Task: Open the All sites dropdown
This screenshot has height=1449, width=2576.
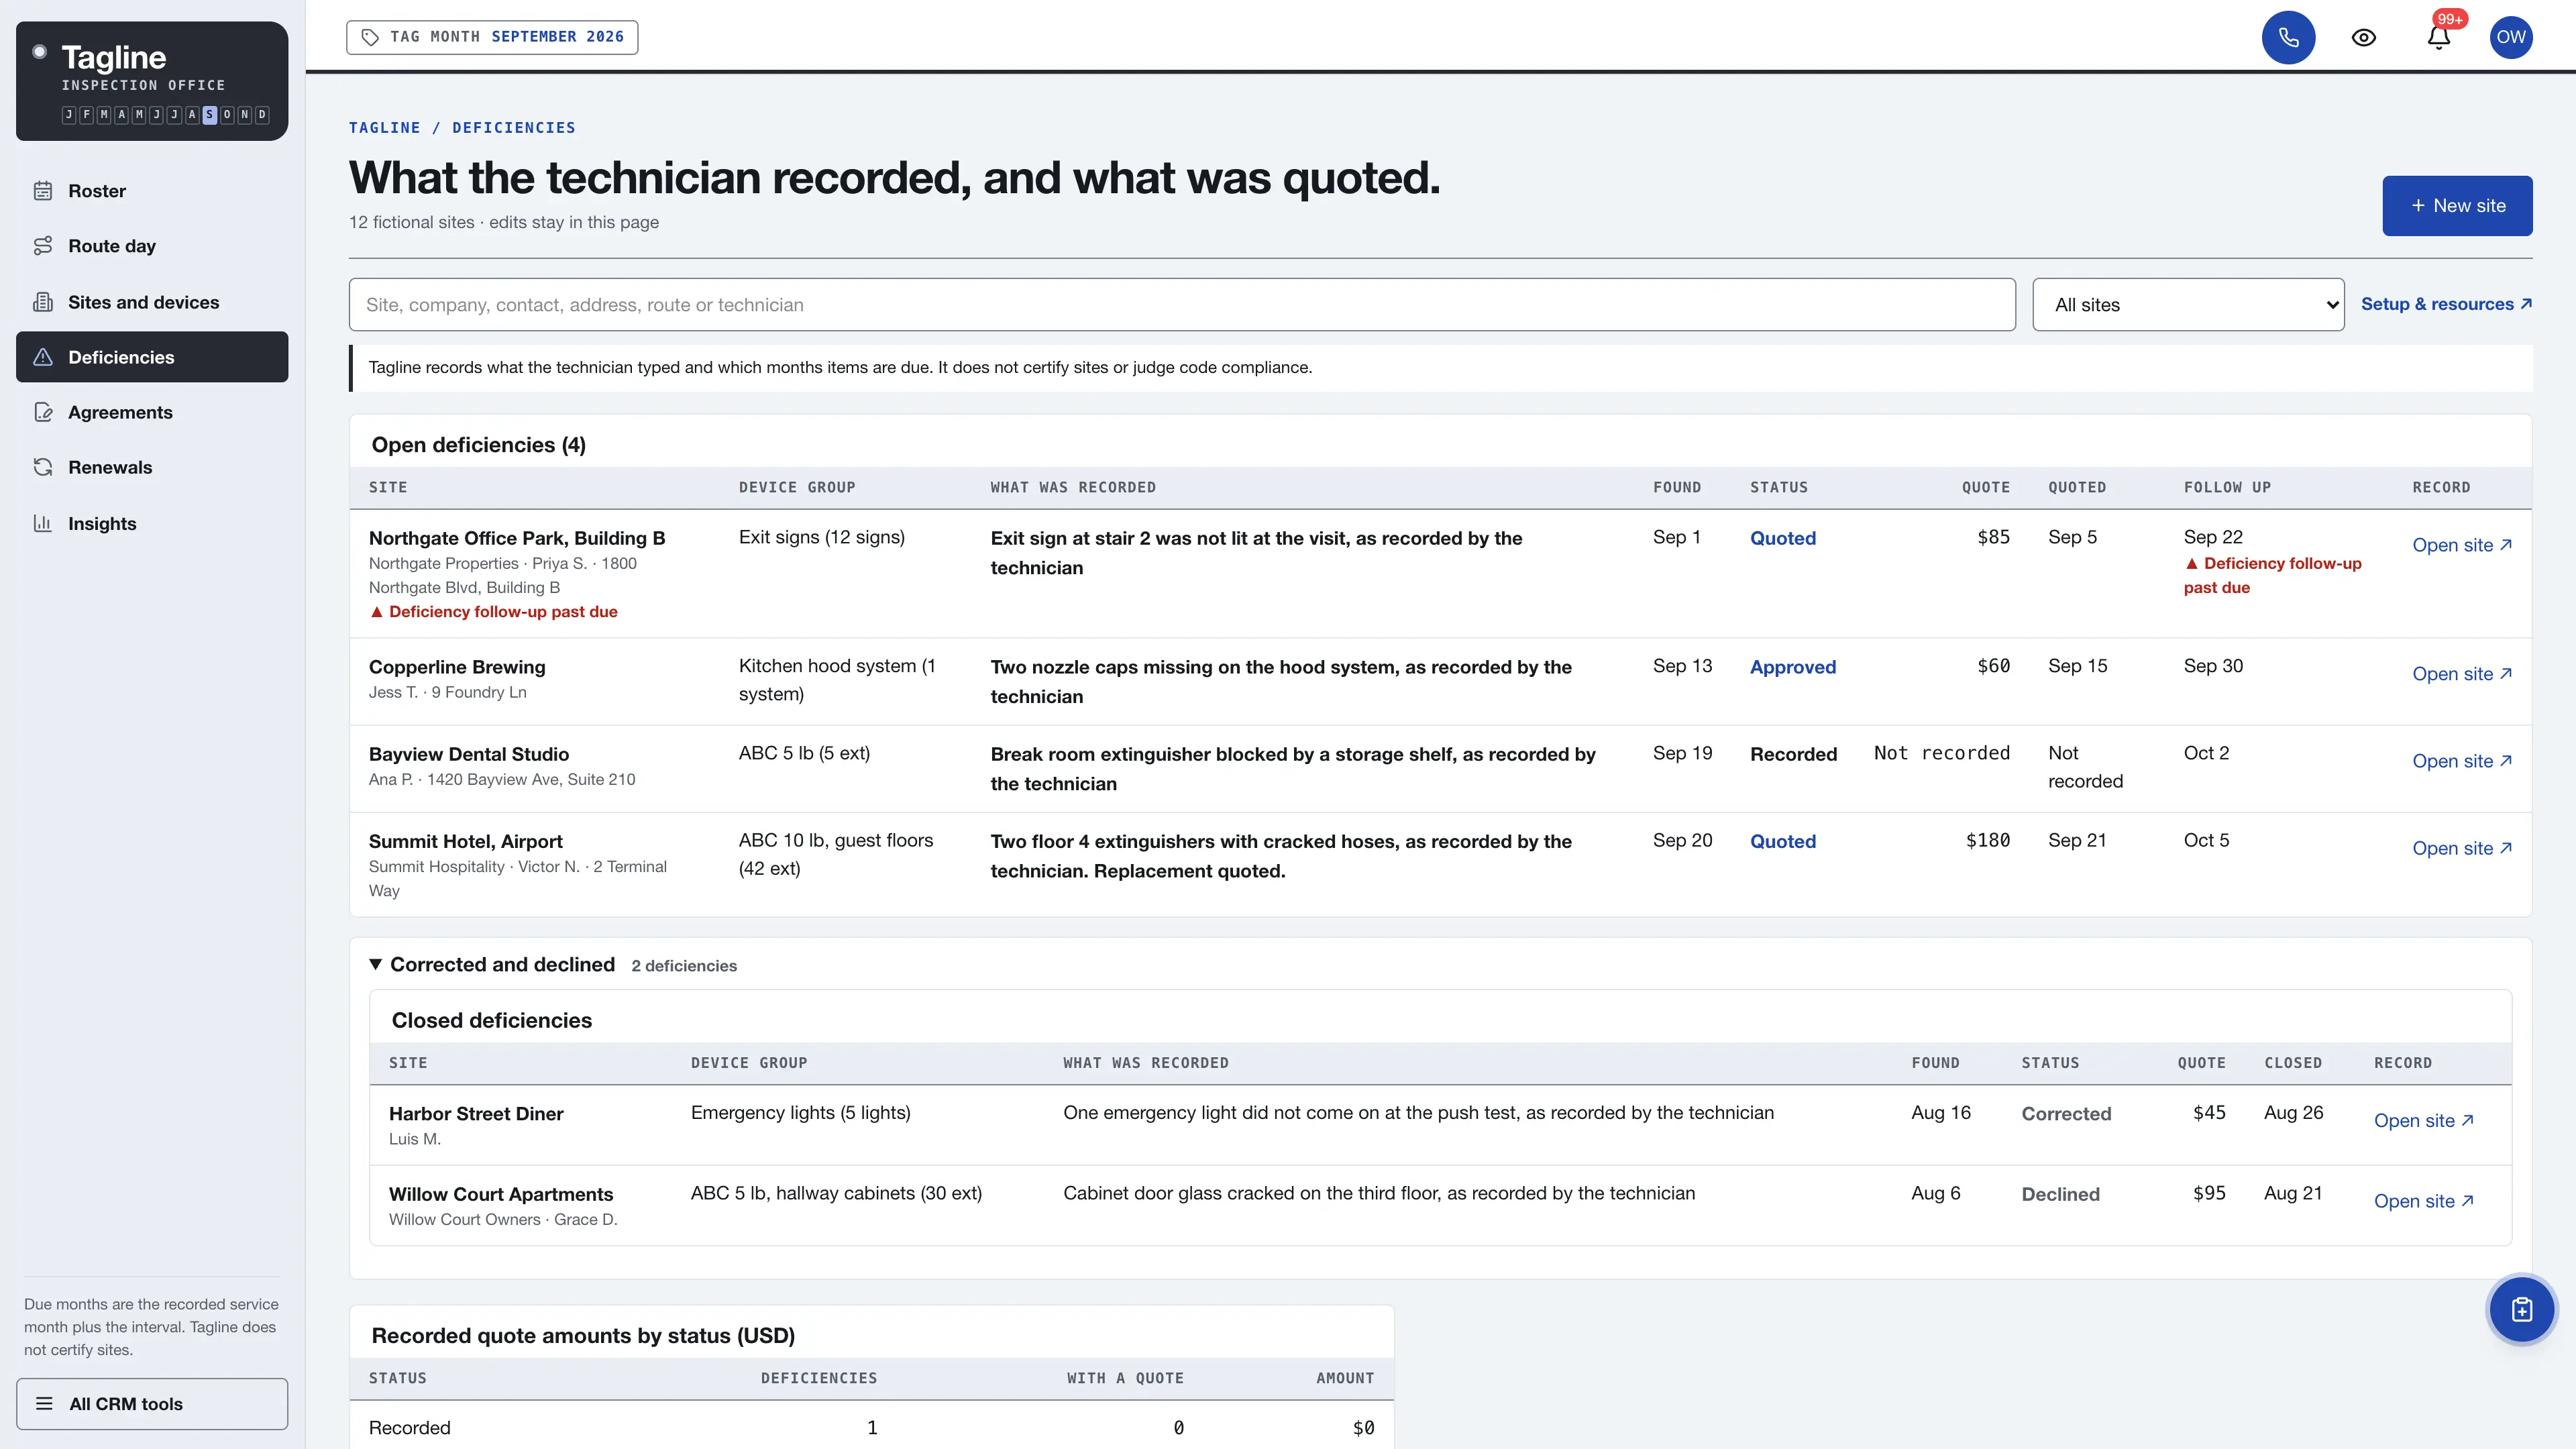Action: click(2188, 305)
